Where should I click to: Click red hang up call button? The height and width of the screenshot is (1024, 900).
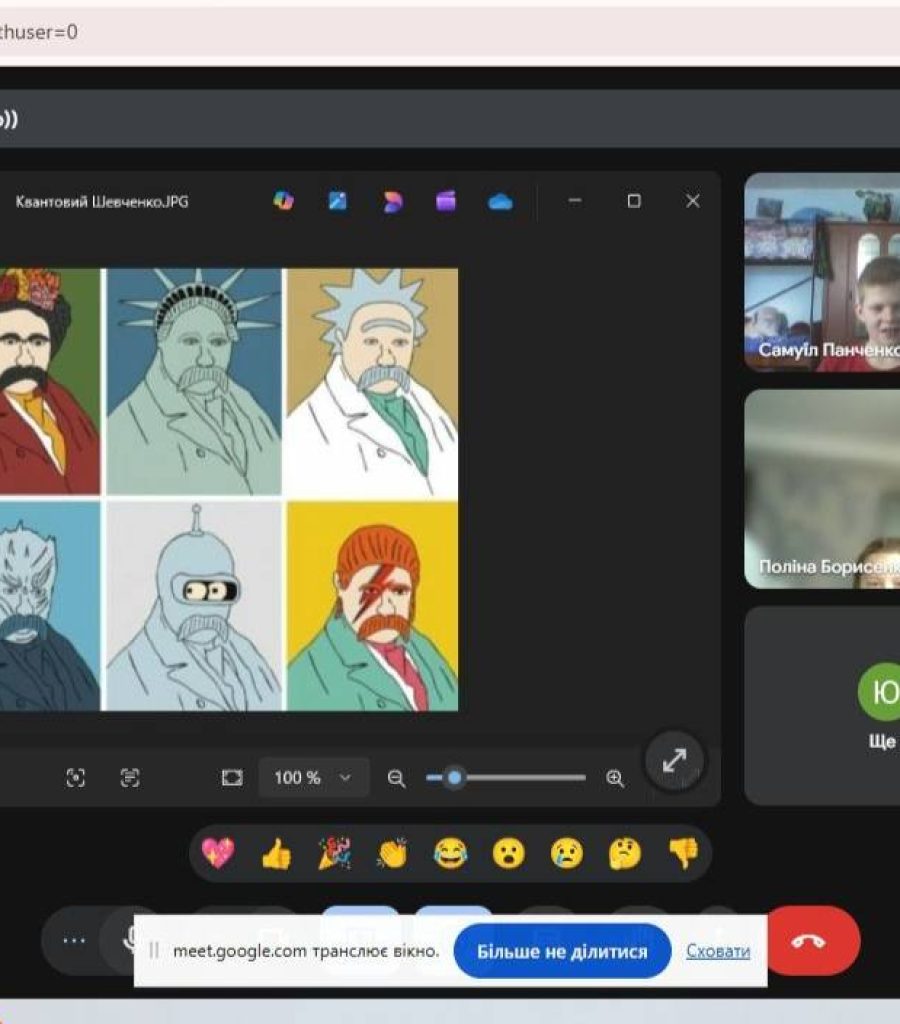(810, 940)
